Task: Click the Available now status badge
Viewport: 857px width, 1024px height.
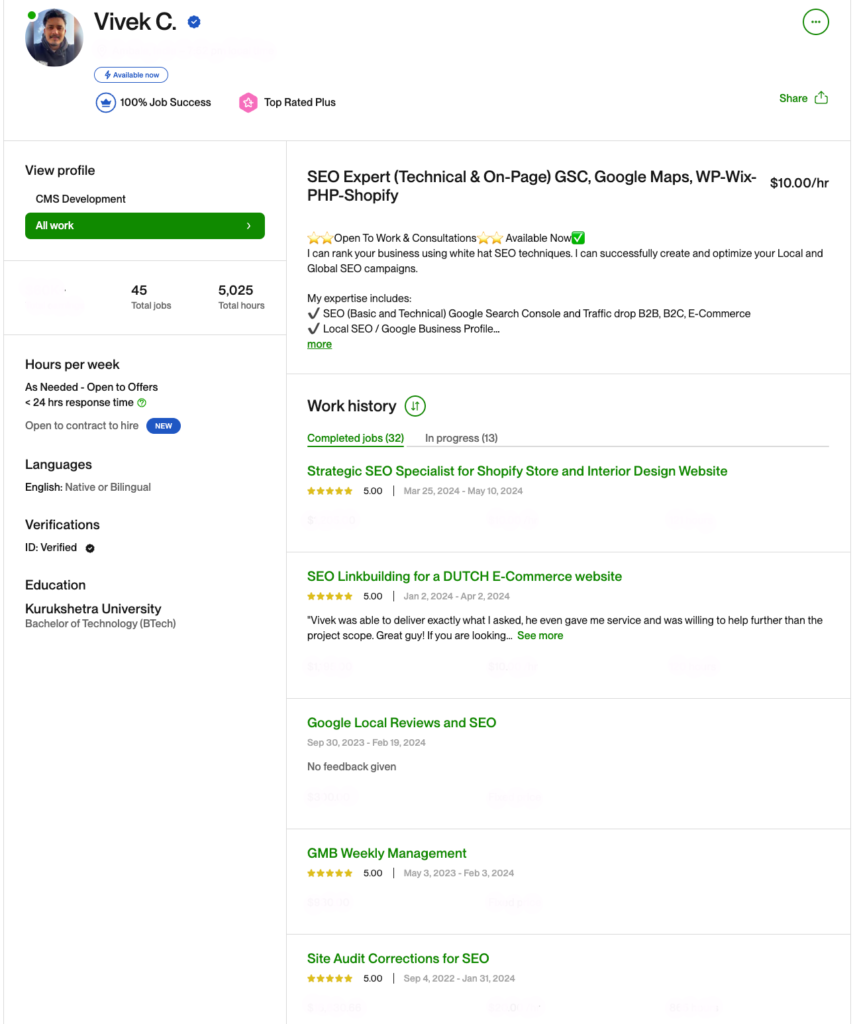Action: pyautogui.click(x=131, y=75)
